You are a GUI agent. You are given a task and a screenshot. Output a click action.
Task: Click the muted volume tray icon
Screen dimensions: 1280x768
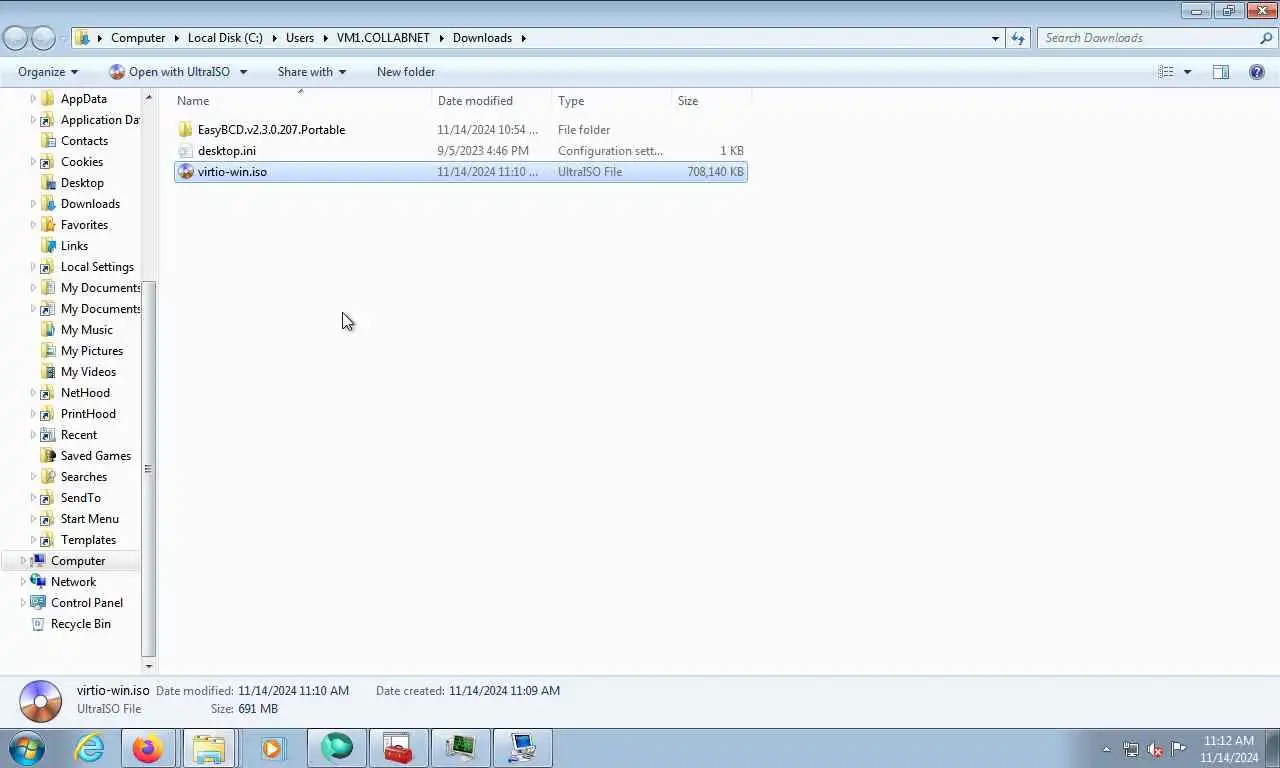[1155, 749]
